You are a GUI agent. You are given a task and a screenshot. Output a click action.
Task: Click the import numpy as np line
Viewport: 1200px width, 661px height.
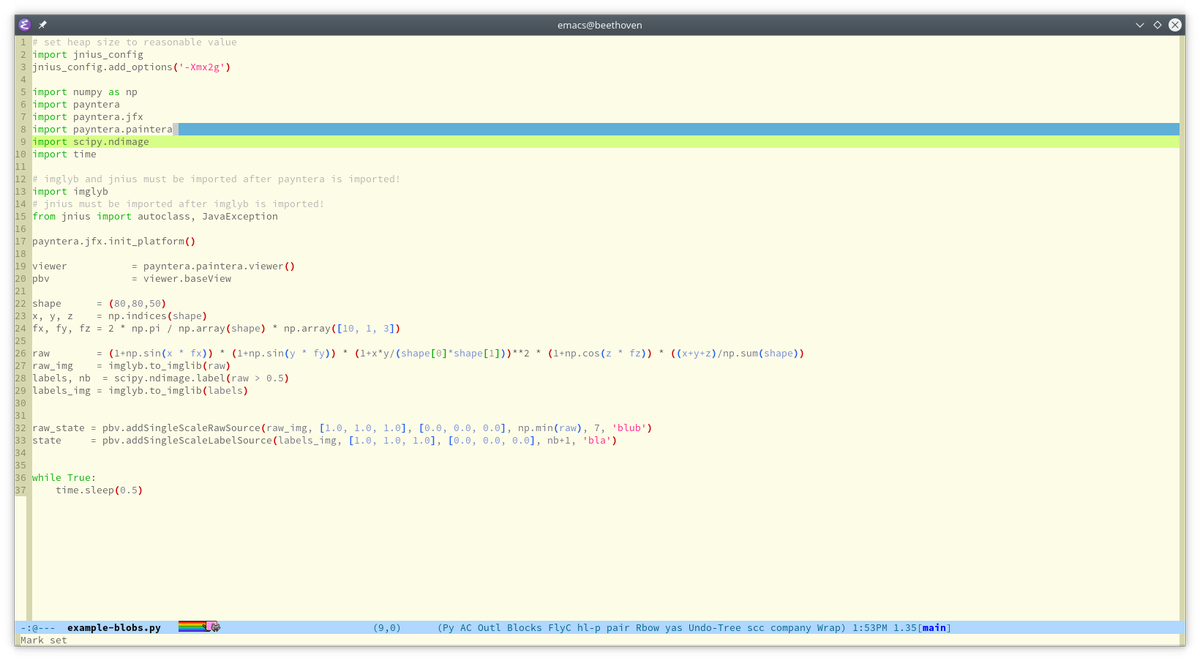[85, 92]
